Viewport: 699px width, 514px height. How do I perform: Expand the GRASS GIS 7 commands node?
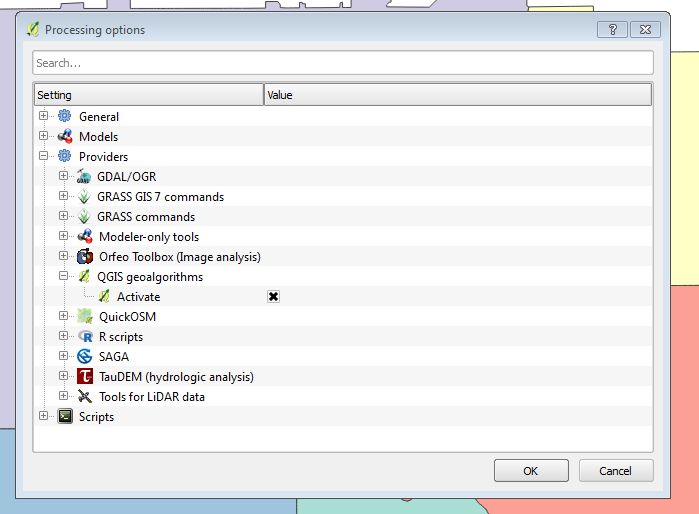click(x=63, y=196)
